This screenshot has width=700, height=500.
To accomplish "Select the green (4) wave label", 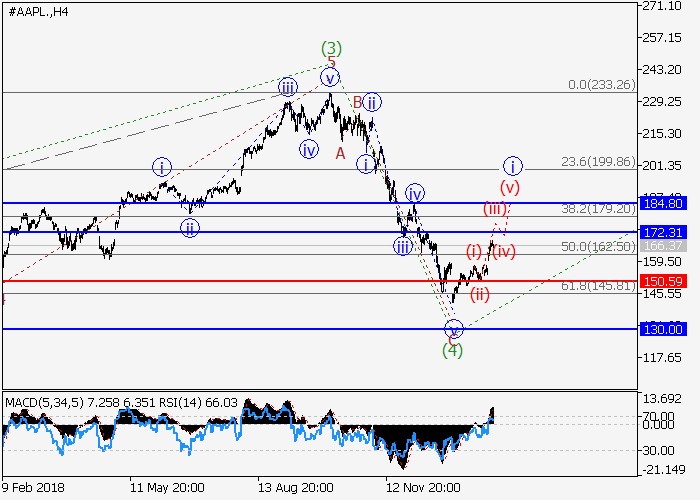I will [x=452, y=350].
